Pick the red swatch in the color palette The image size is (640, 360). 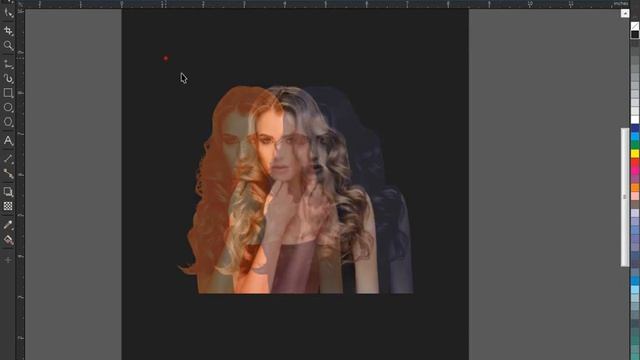(635, 162)
